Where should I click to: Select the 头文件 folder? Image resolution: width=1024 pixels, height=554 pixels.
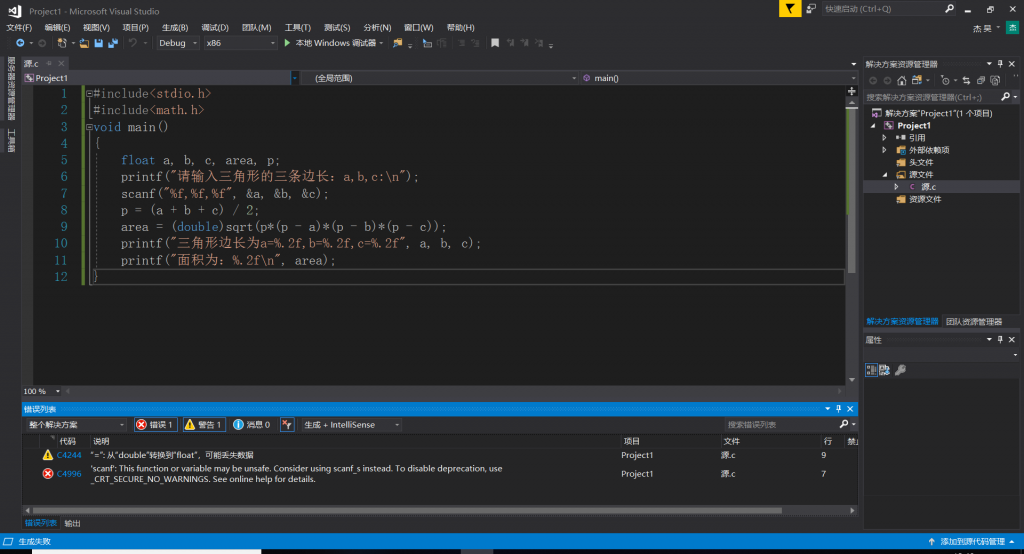pyautogui.click(x=921, y=163)
